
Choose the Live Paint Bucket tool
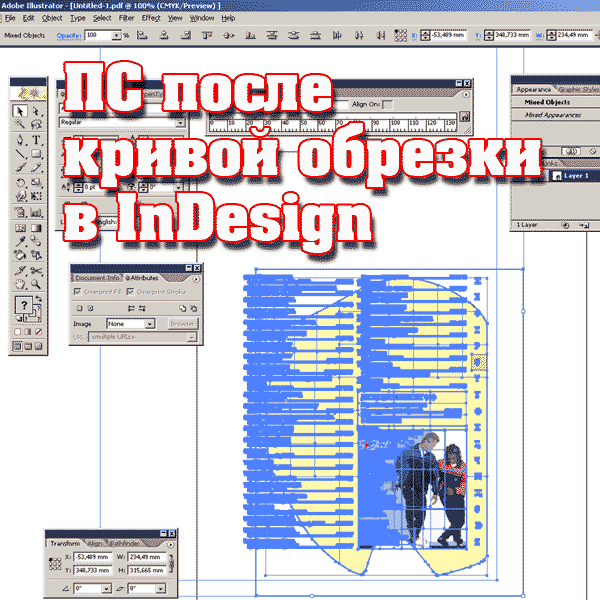20,254
